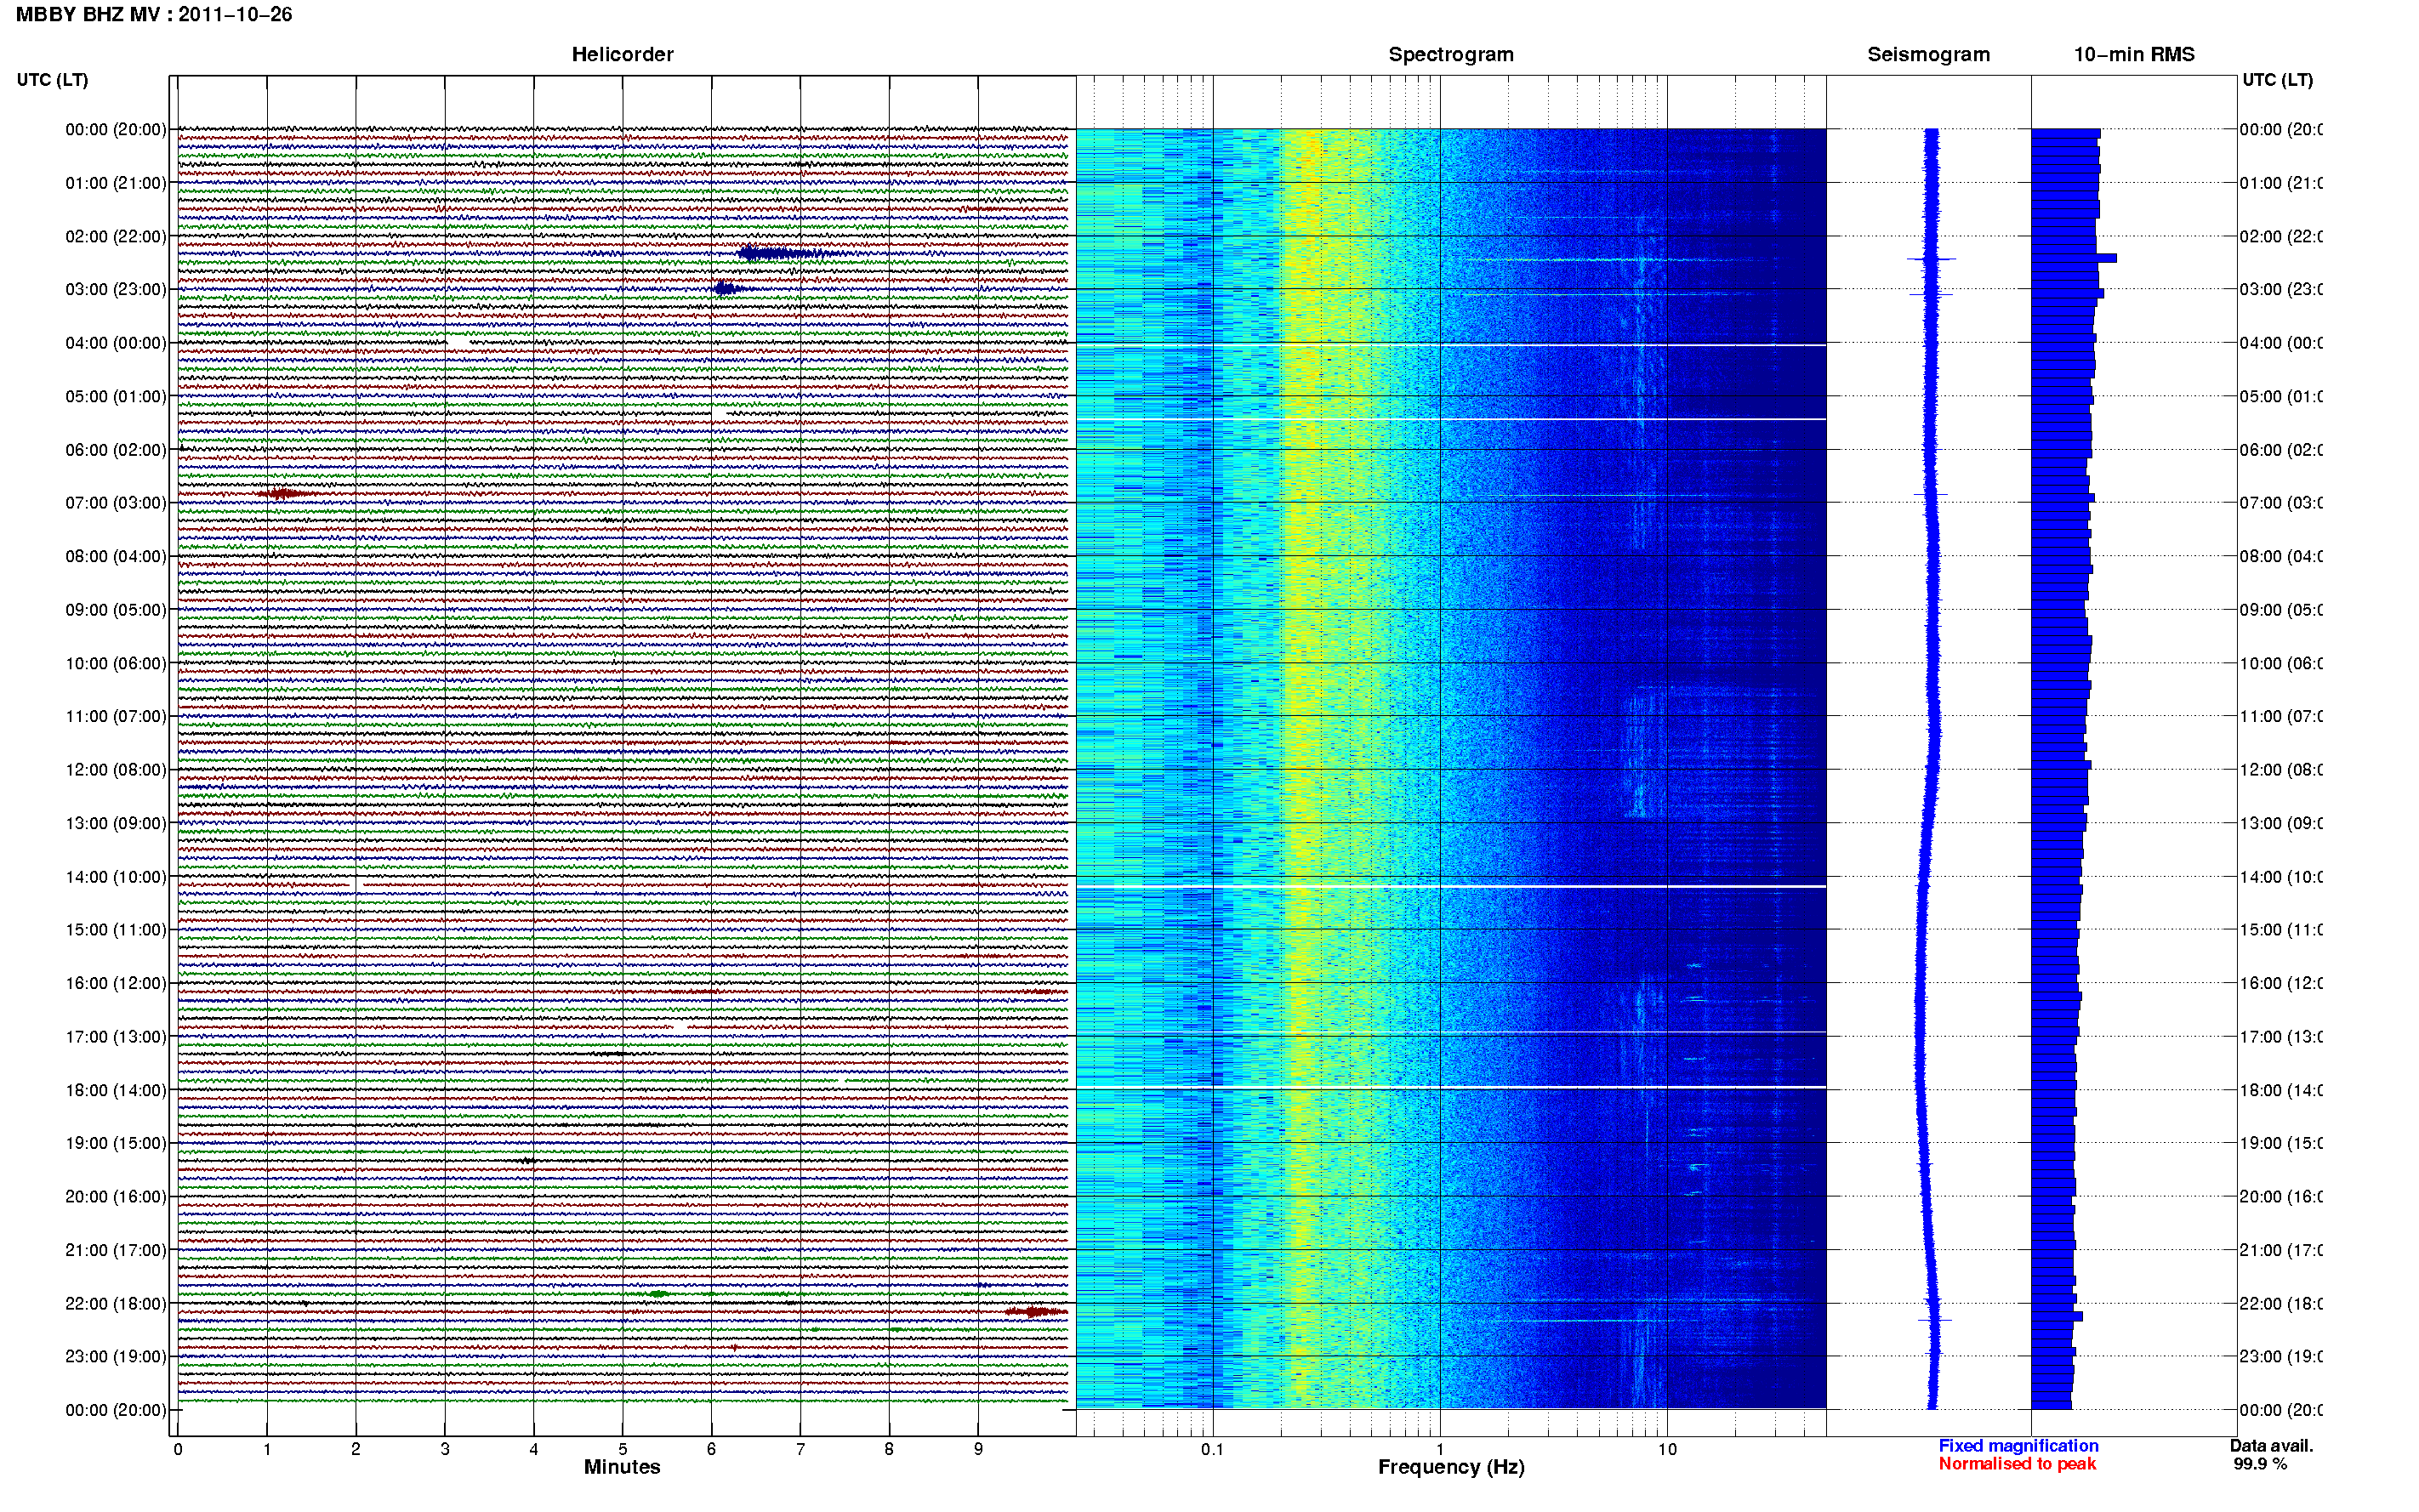Click the left '23:00 (19:00)' time label

(116, 1357)
